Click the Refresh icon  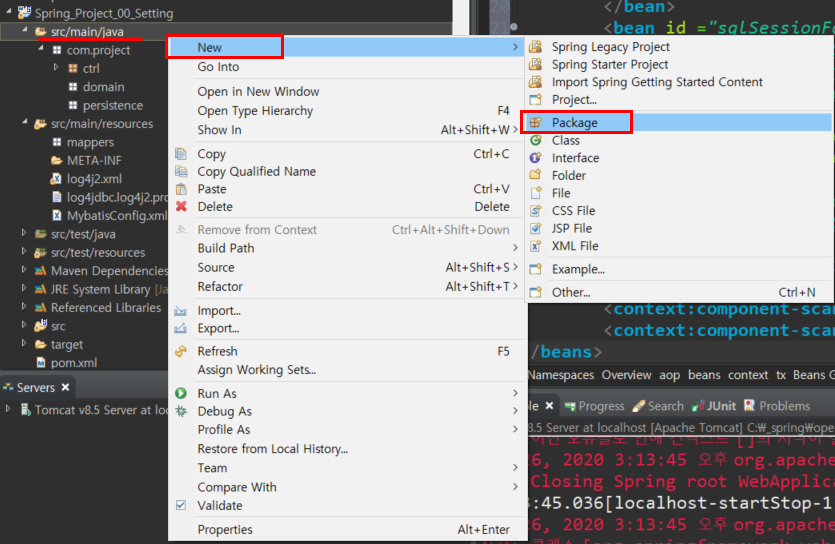(181, 351)
